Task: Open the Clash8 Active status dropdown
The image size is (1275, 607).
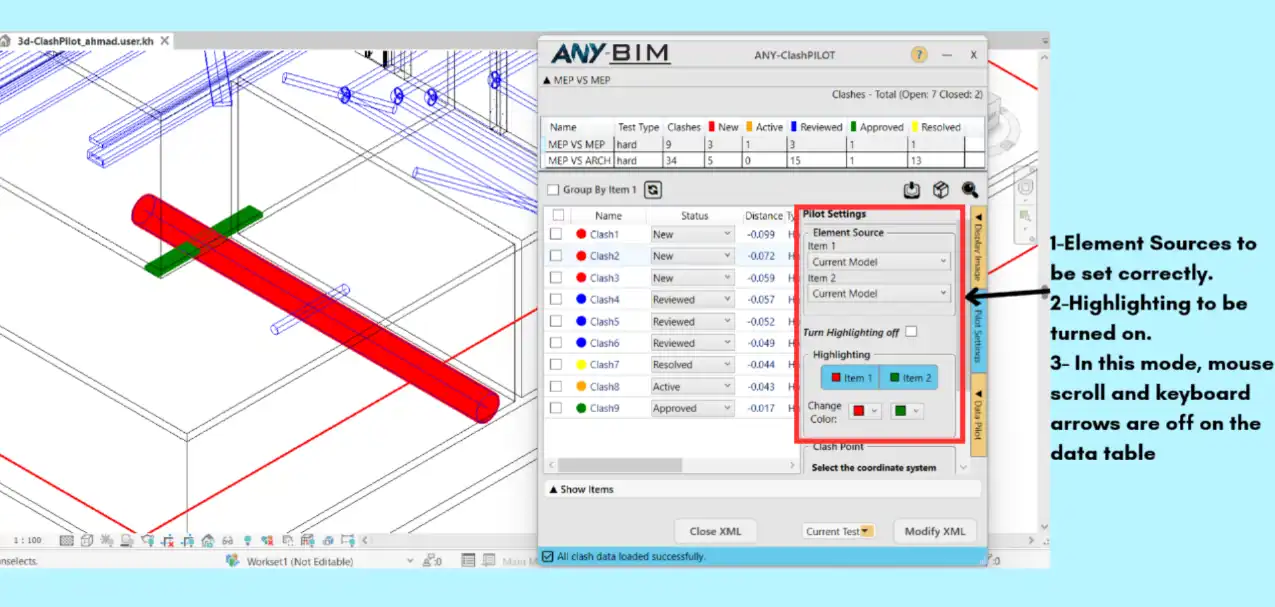Action: (692, 386)
